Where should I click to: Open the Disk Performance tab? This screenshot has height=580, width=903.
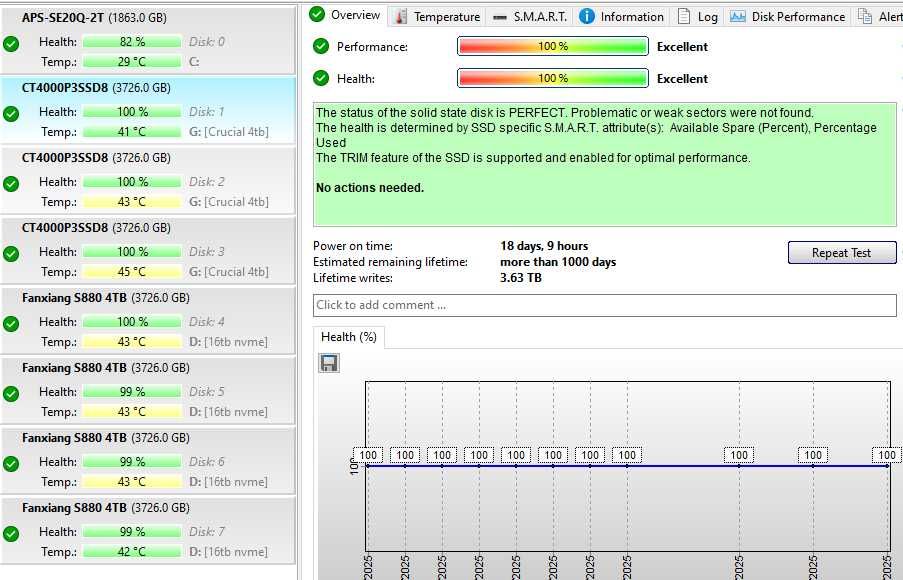[x=787, y=17]
